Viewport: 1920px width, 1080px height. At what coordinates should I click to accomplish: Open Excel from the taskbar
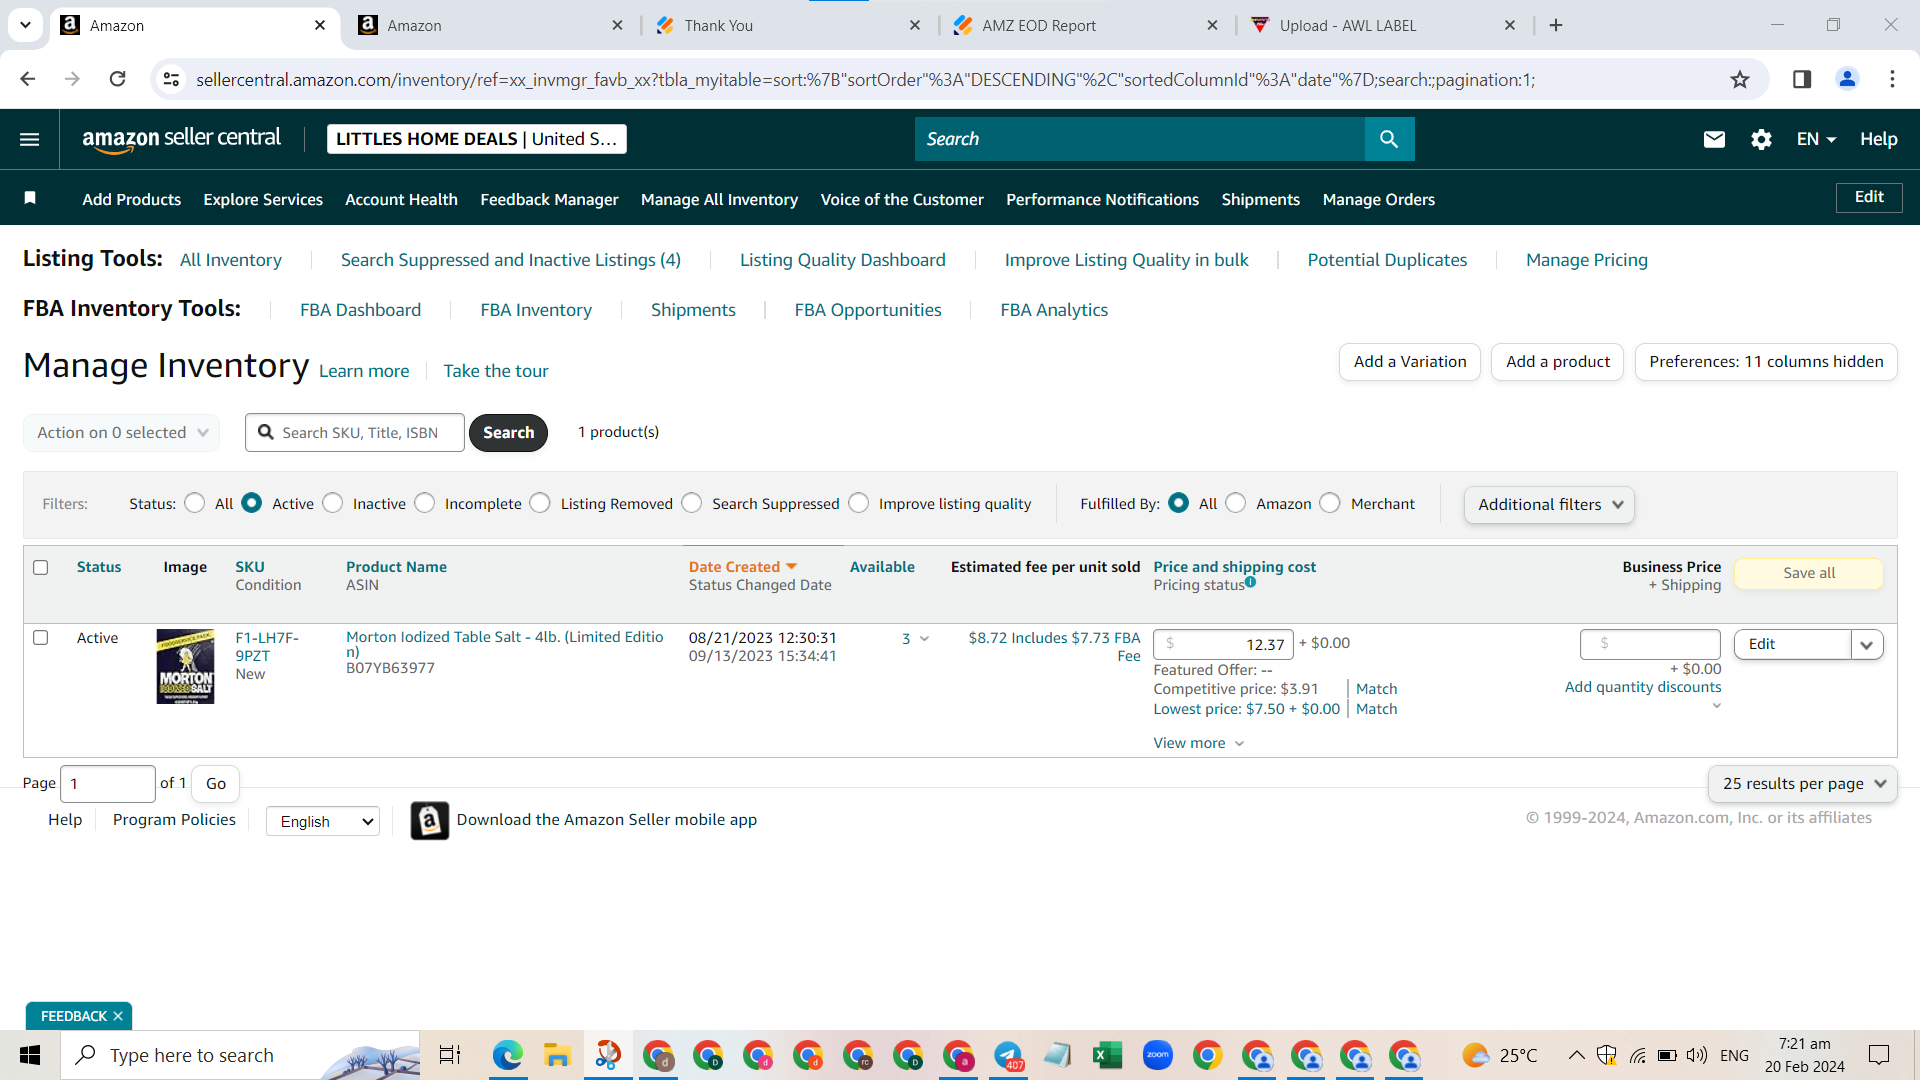pyautogui.click(x=1107, y=1055)
